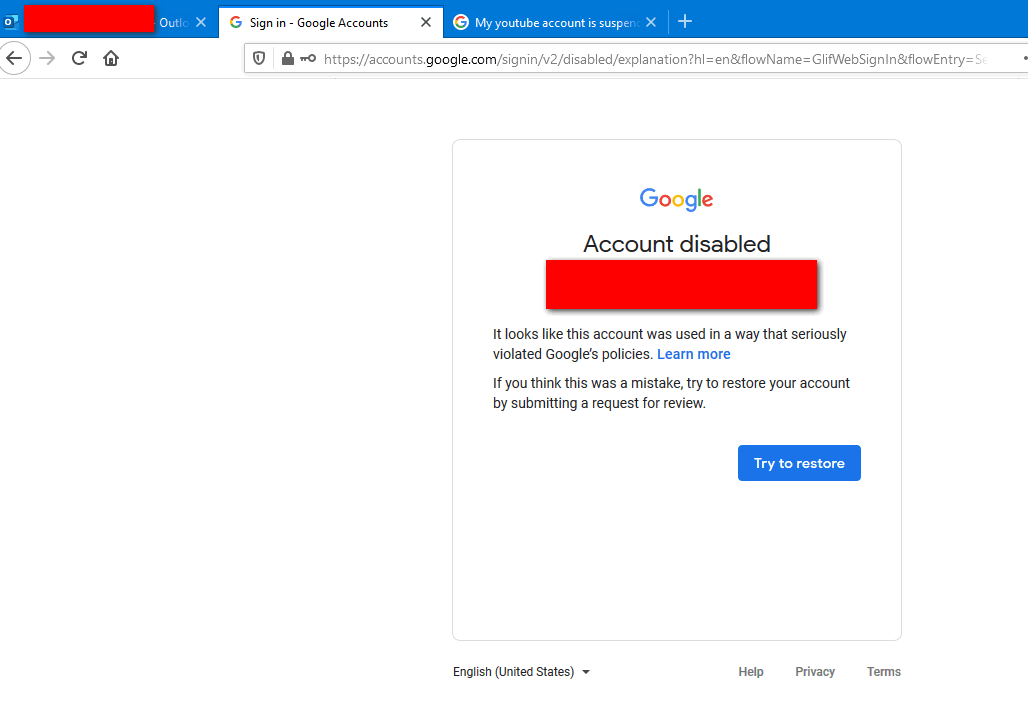Open the Help link in footer

click(751, 672)
